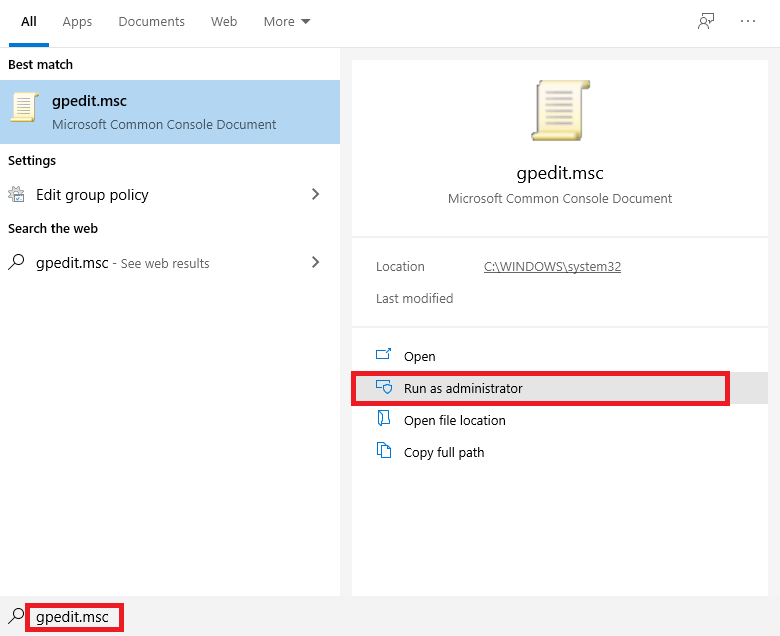Click the feedback person icon
Image resolution: width=780 pixels, height=636 pixels.
(706, 21)
